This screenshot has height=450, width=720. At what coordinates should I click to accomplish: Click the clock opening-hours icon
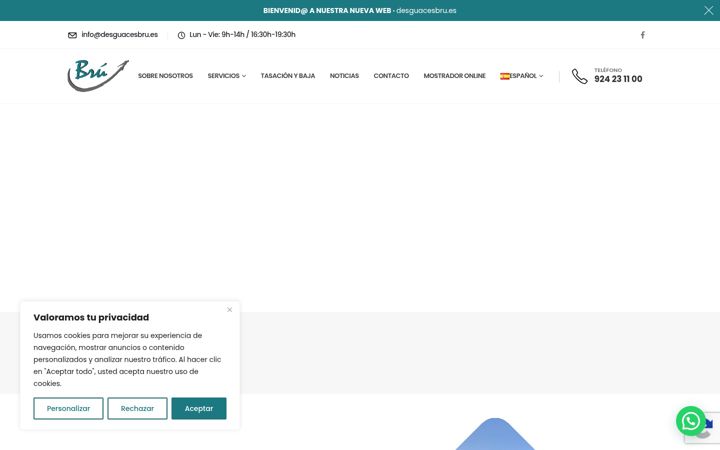(x=181, y=35)
